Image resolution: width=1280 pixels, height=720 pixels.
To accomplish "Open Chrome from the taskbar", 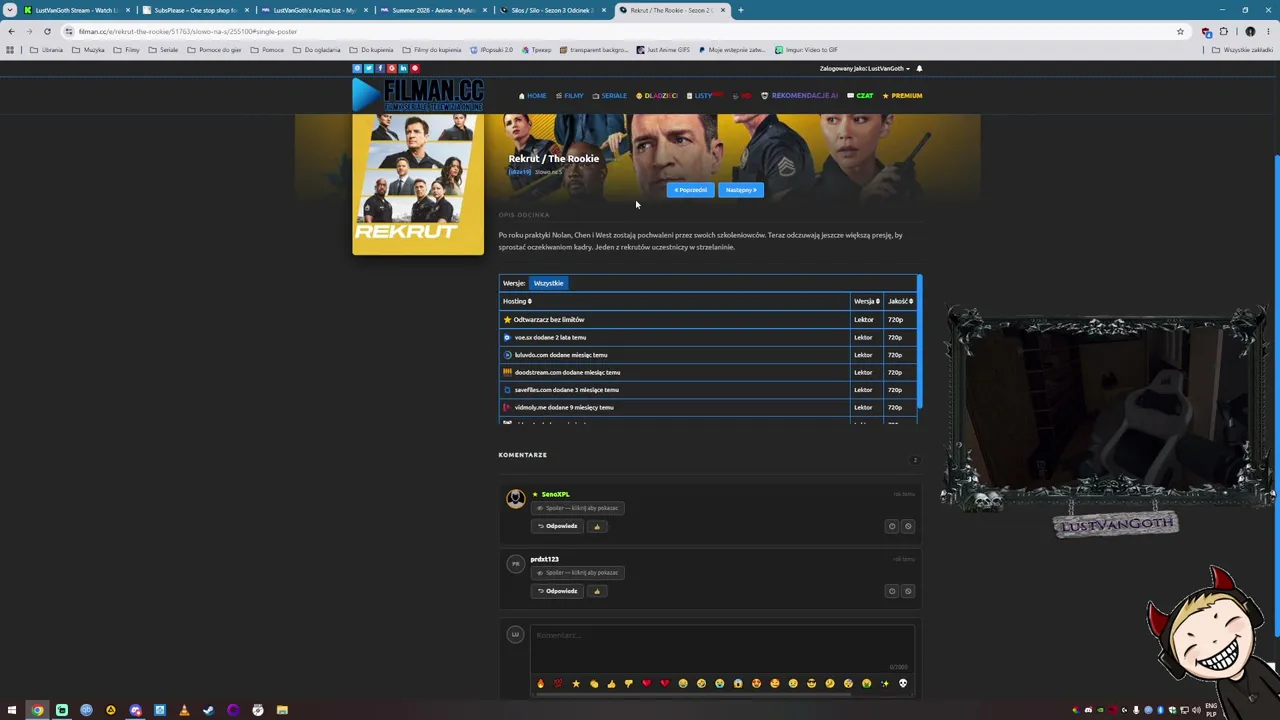I will 37,710.
